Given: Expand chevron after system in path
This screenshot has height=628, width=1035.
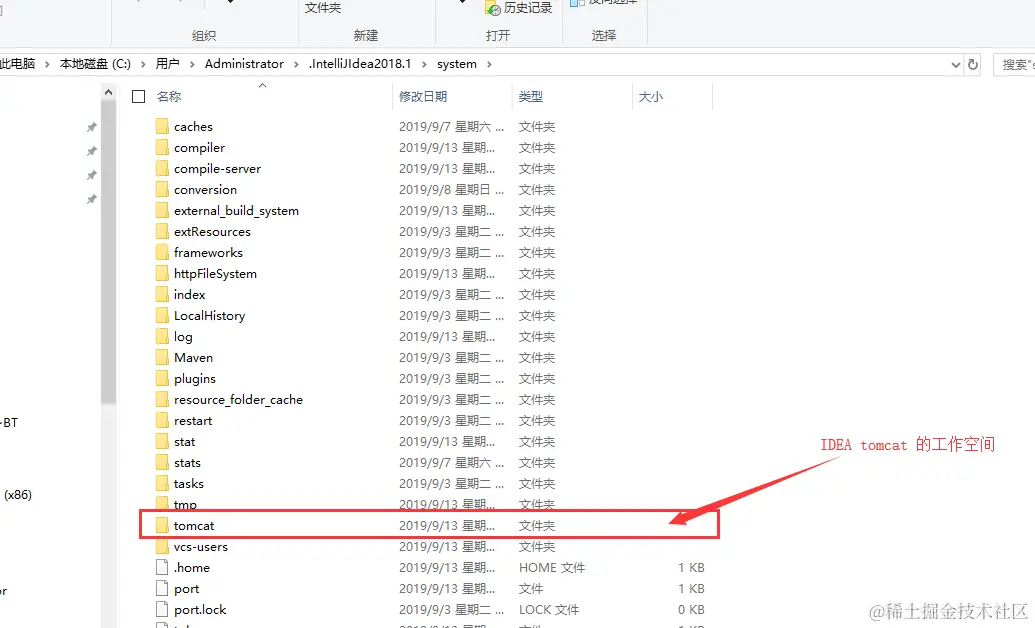Looking at the screenshot, I should pyautogui.click(x=489, y=64).
